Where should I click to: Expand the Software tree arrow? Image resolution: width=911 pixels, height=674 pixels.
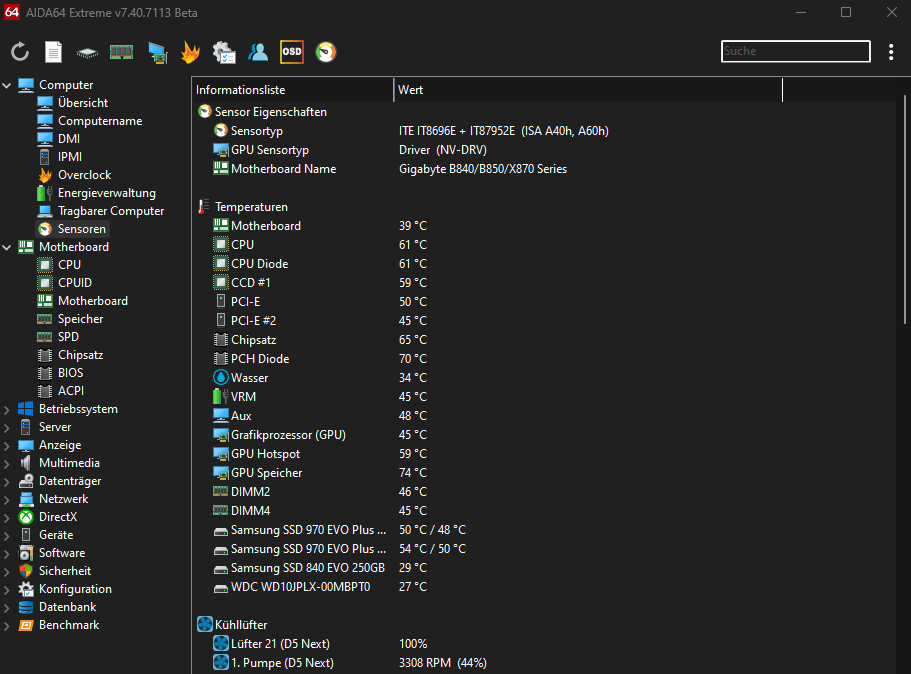click(7, 554)
